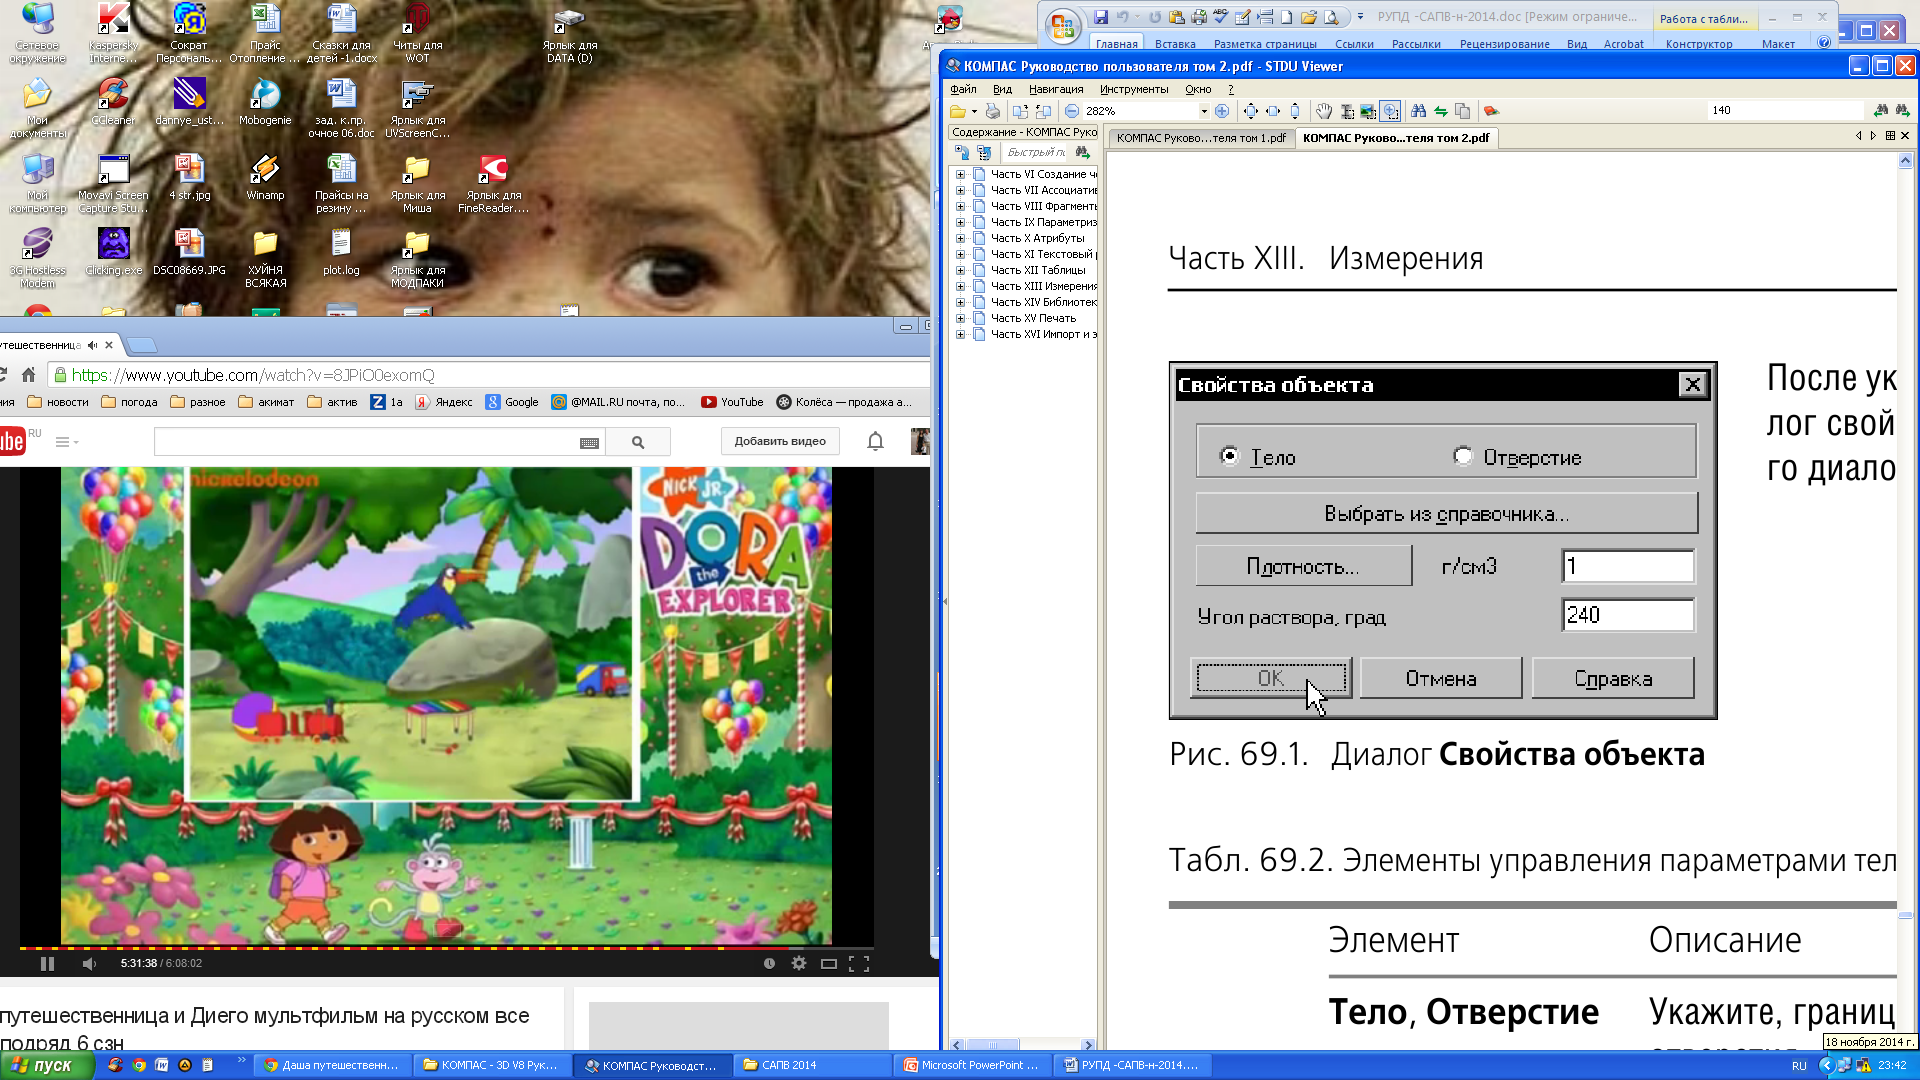Screen dimensions: 1920x1080
Task: Seek on YouTube video progress bar
Action: pos(447,947)
